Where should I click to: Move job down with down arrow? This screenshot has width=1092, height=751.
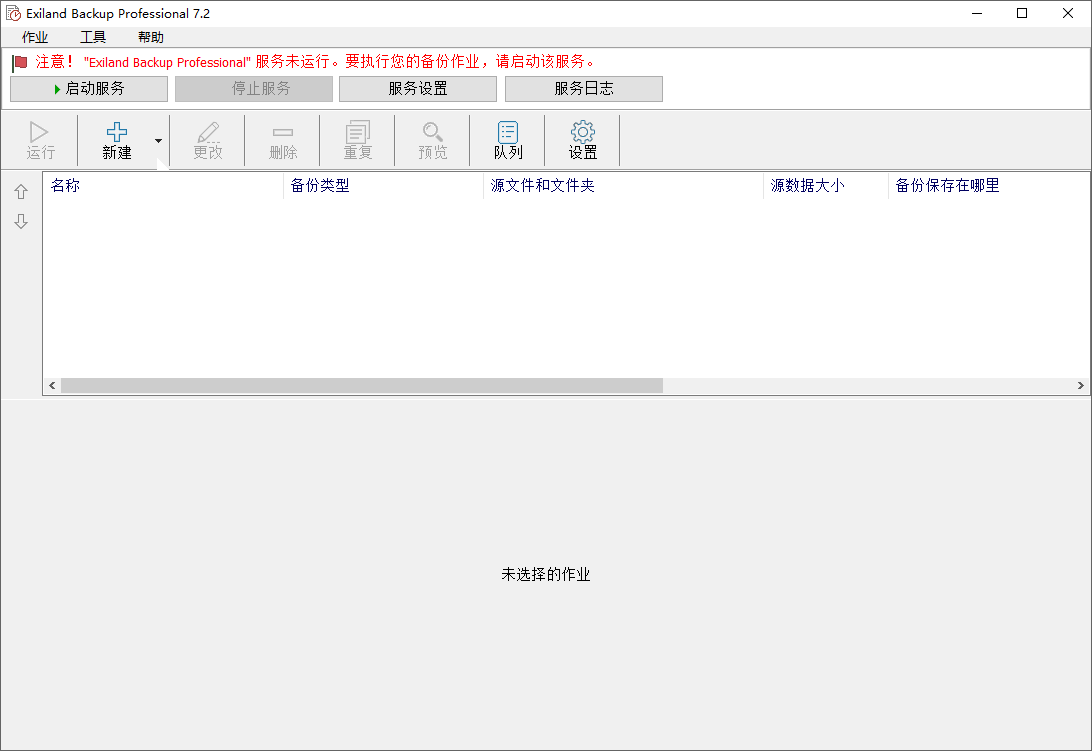click(21, 222)
